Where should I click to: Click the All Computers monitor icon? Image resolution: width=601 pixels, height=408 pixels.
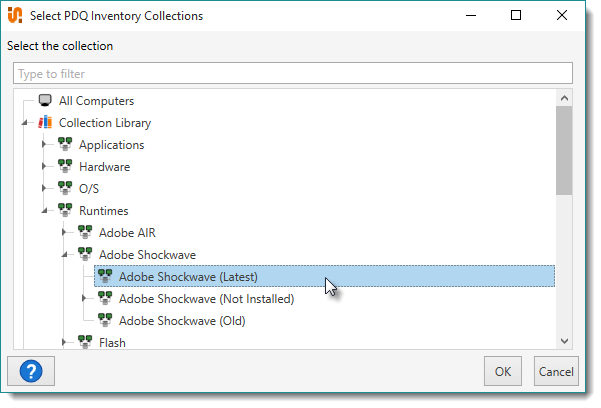(x=45, y=101)
